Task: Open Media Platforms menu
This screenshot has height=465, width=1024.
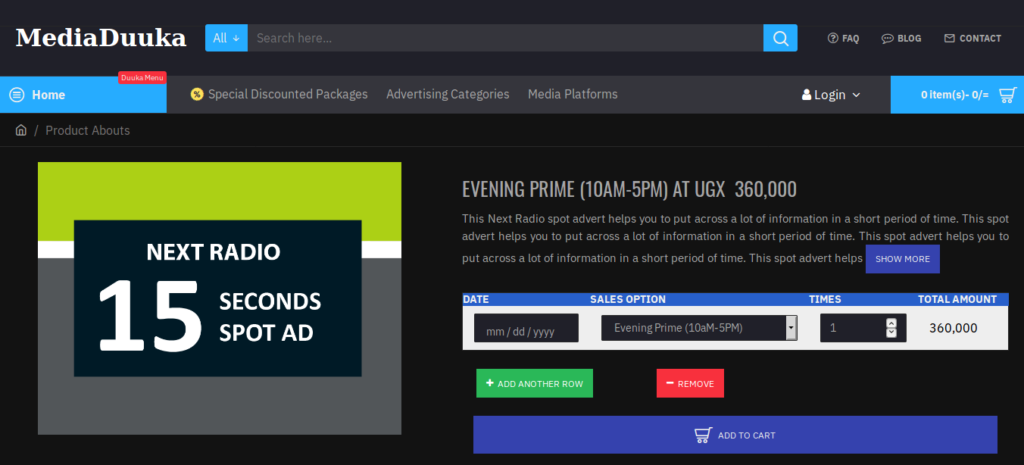Action: click(x=572, y=94)
